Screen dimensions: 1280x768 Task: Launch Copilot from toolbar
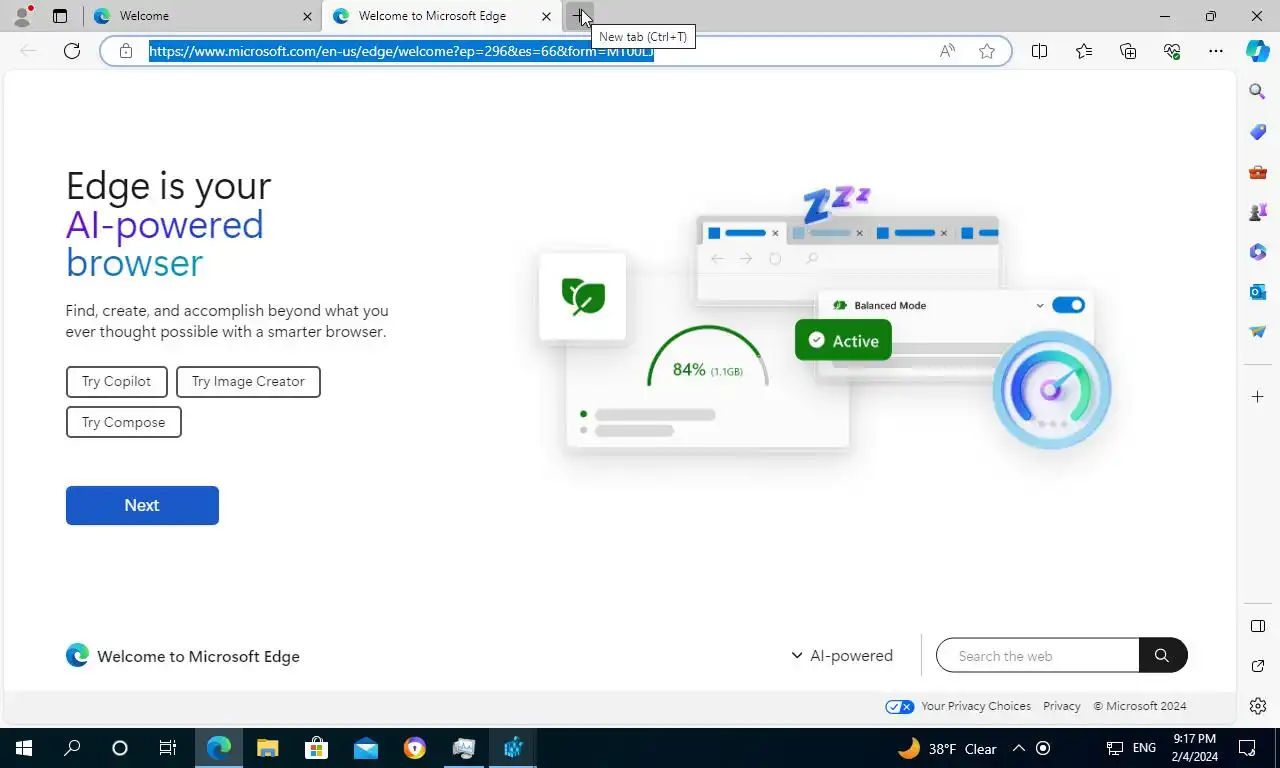point(1258,51)
